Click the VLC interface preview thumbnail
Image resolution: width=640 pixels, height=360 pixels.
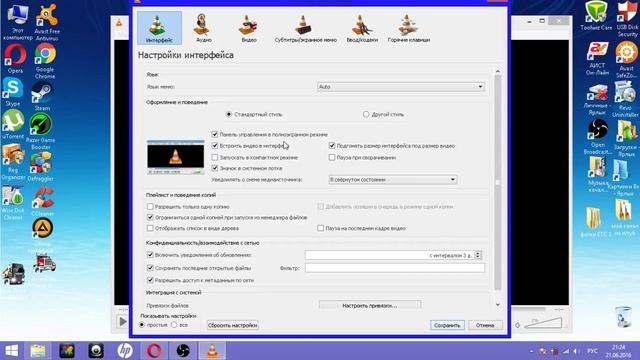[176, 157]
